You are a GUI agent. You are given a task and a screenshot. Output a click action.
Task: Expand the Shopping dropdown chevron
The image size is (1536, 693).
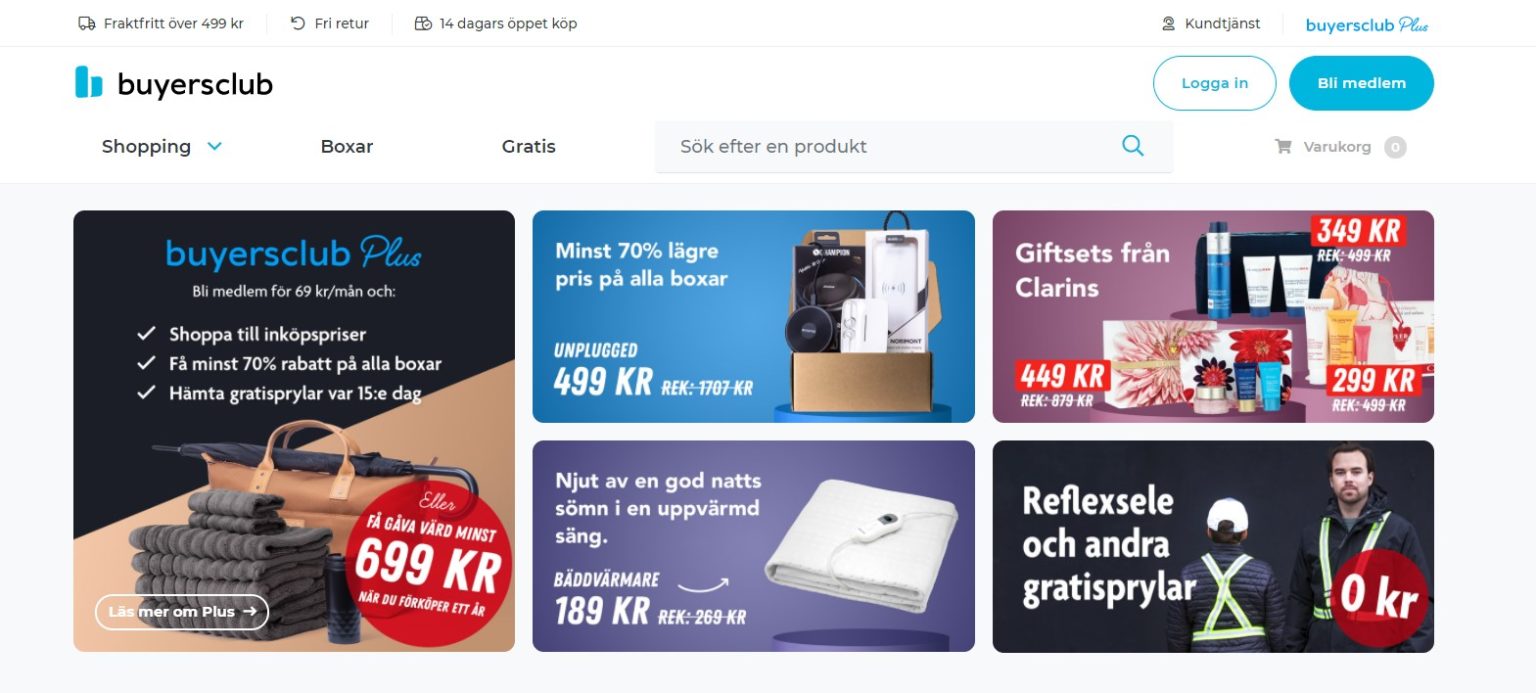(214, 146)
